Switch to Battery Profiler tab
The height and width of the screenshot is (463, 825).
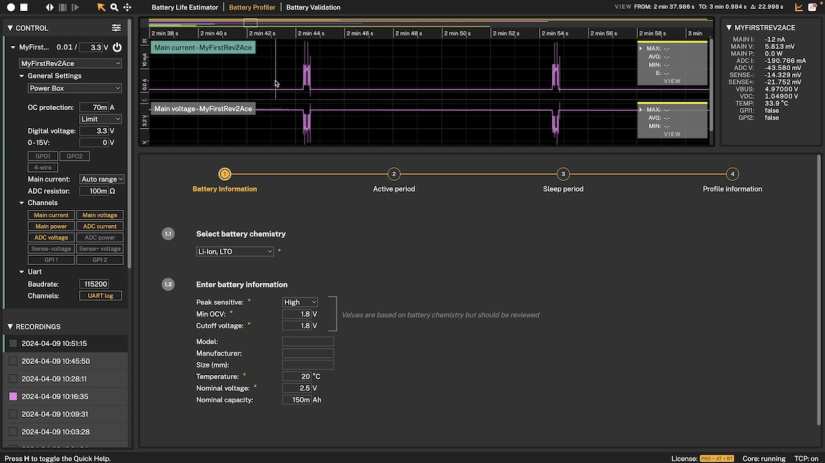252,7
